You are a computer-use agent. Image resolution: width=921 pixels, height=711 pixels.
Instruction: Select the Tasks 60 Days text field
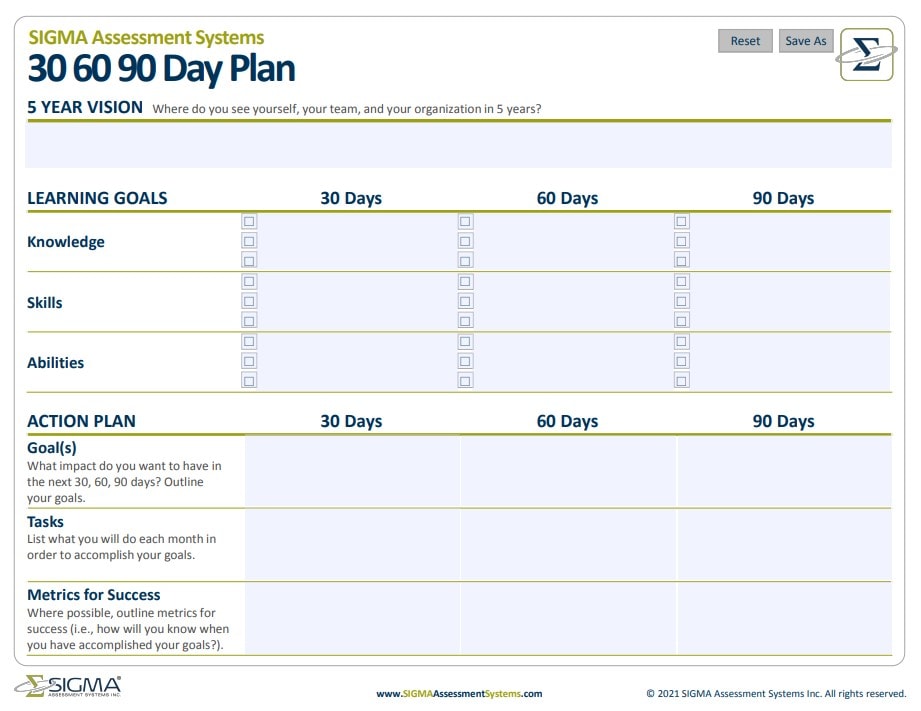pos(568,545)
